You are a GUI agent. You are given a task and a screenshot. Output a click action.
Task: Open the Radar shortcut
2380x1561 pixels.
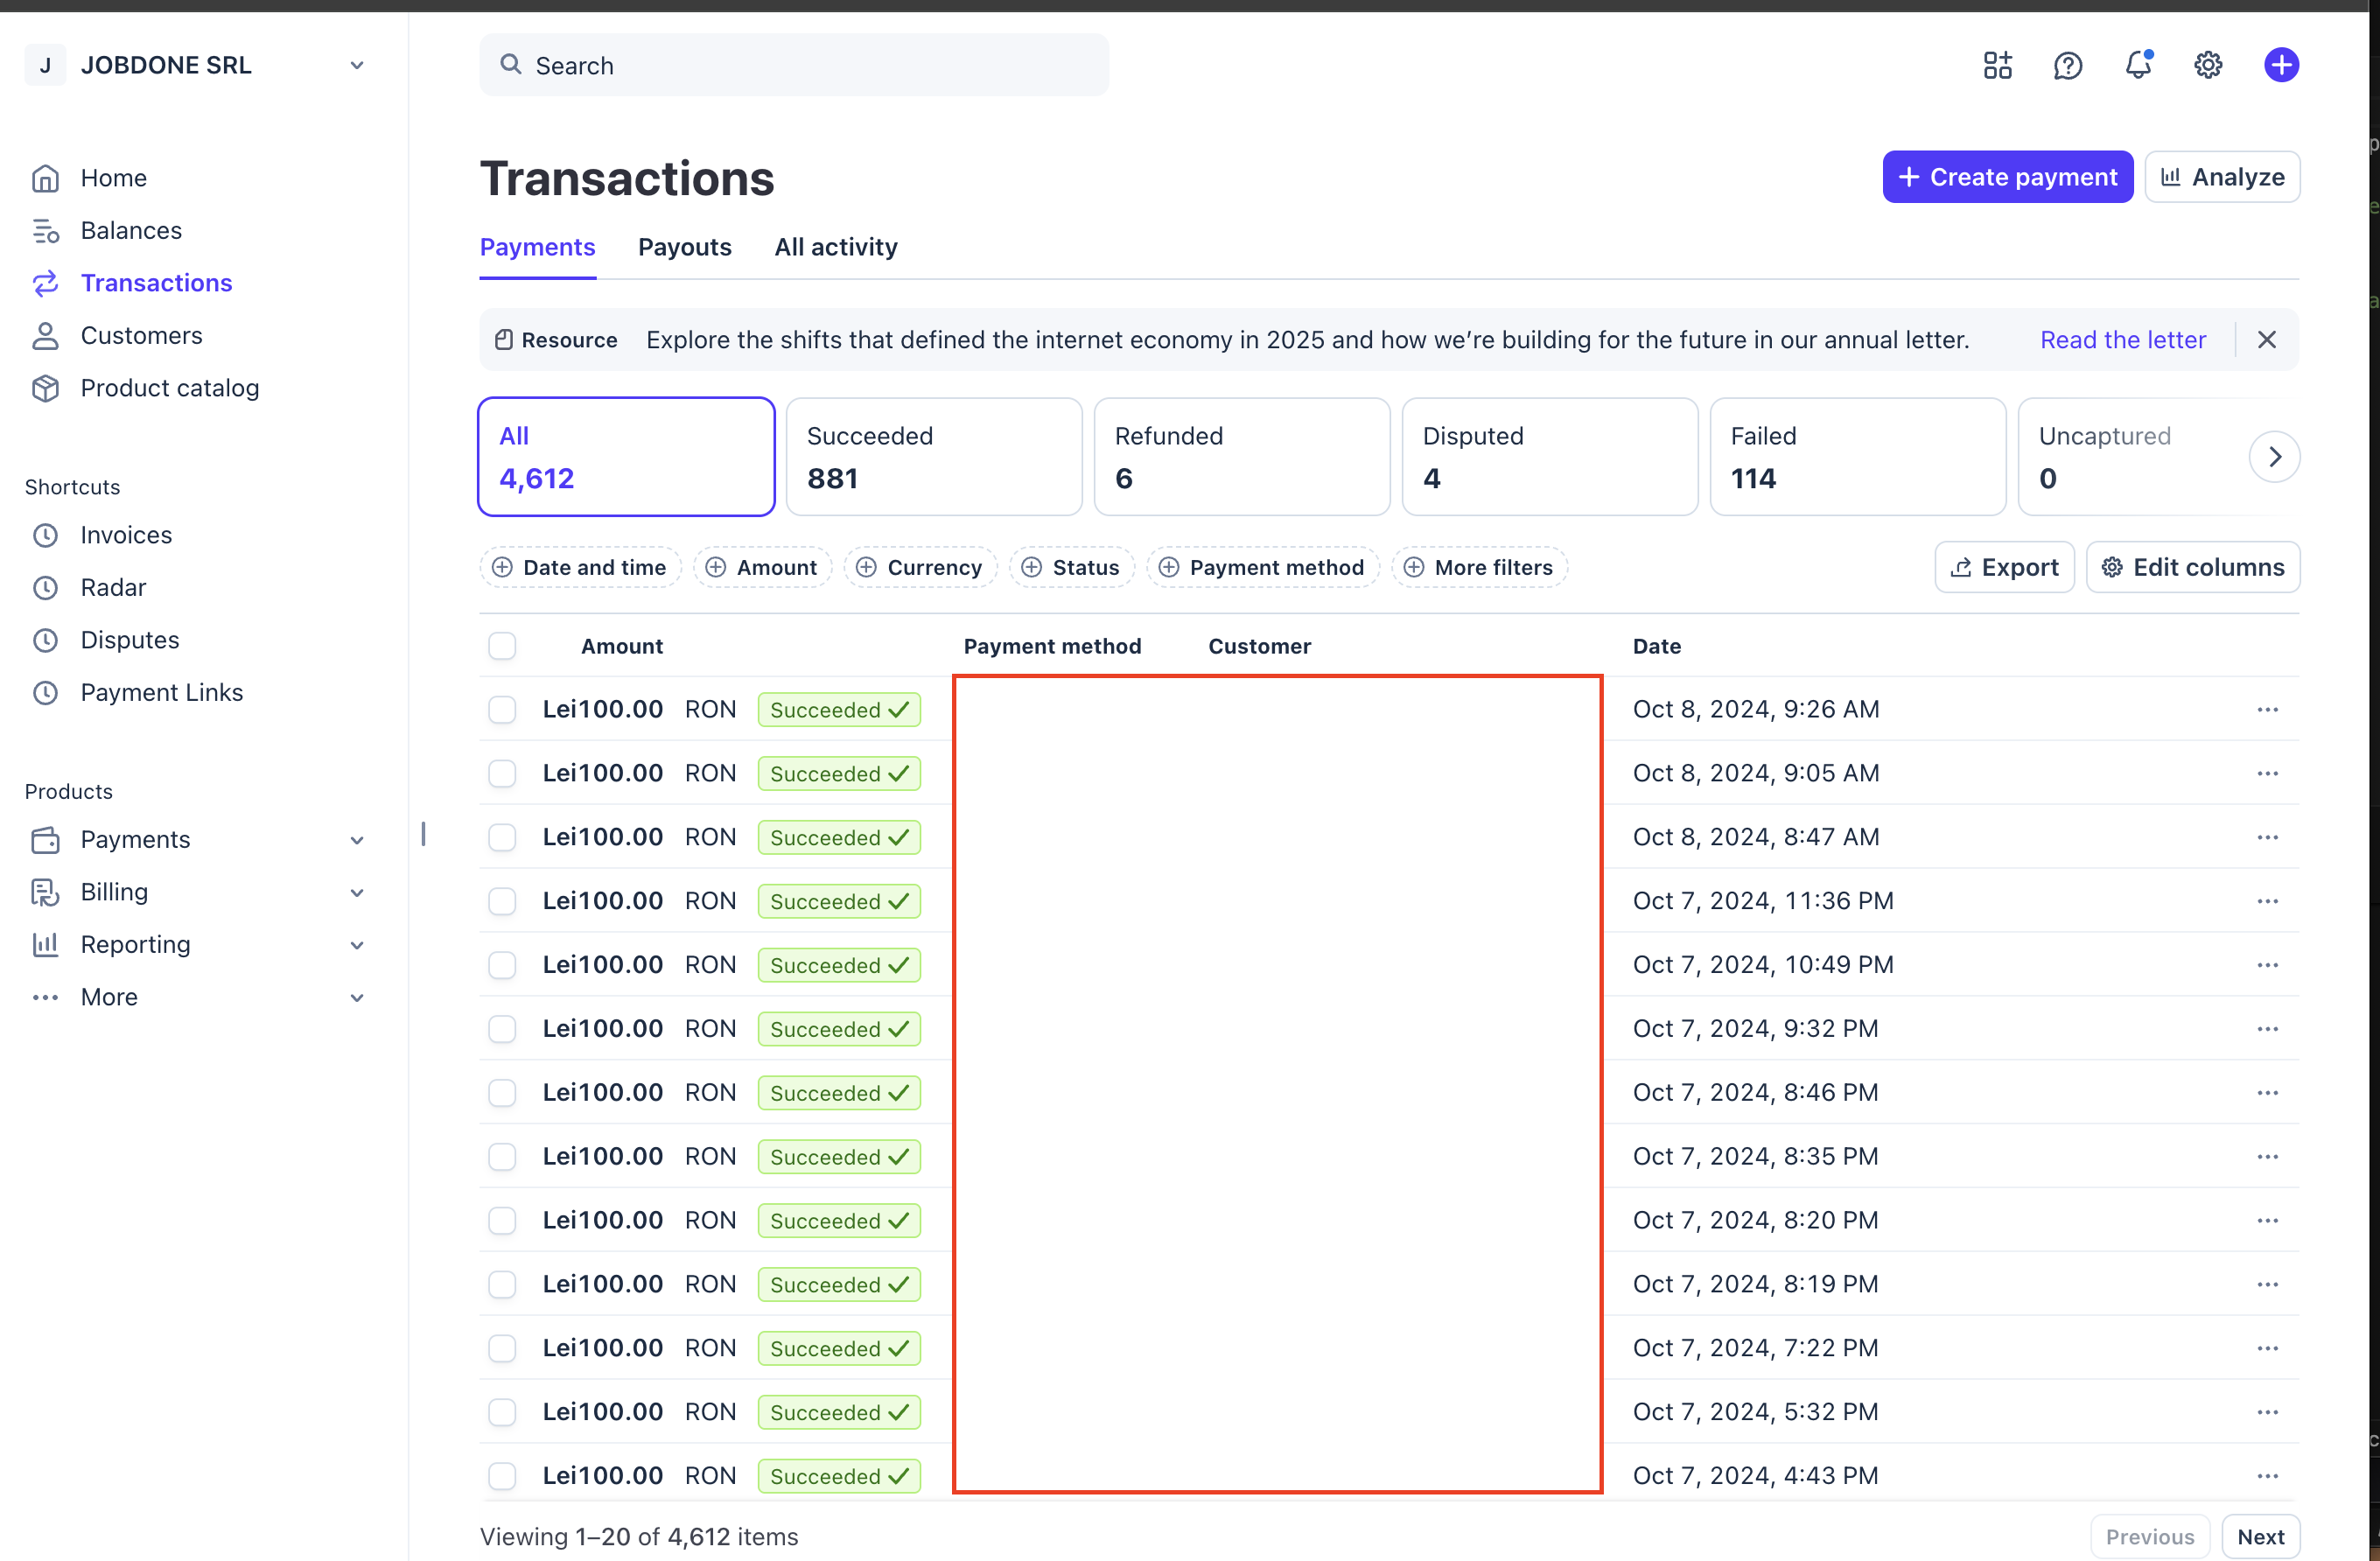click(x=113, y=587)
